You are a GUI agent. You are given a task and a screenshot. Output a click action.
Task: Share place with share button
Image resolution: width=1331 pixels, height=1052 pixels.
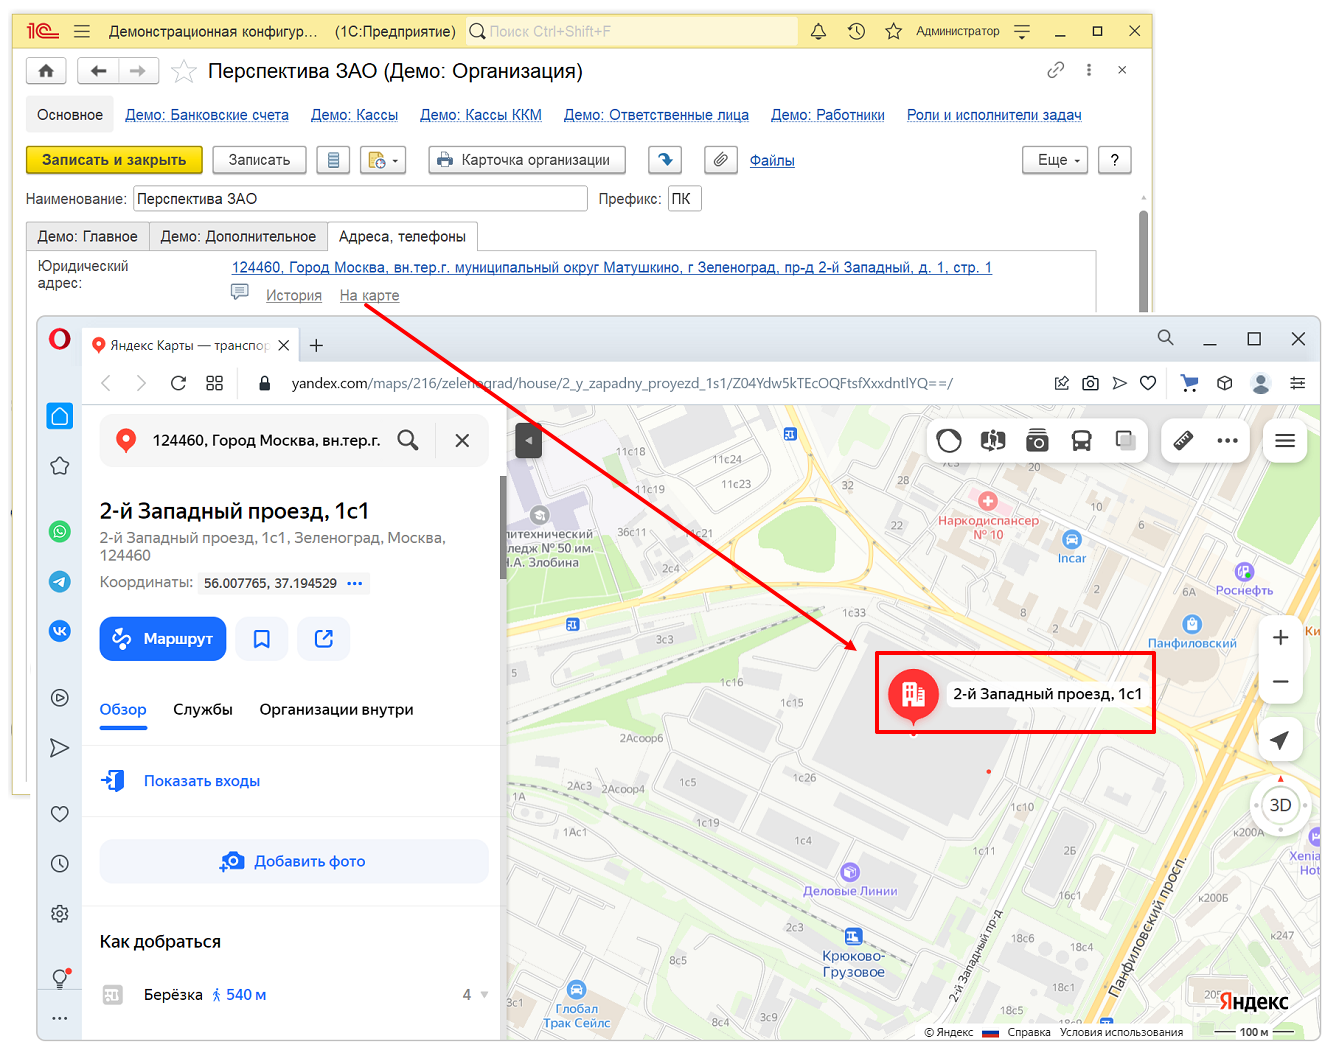pyautogui.click(x=324, y=639)
